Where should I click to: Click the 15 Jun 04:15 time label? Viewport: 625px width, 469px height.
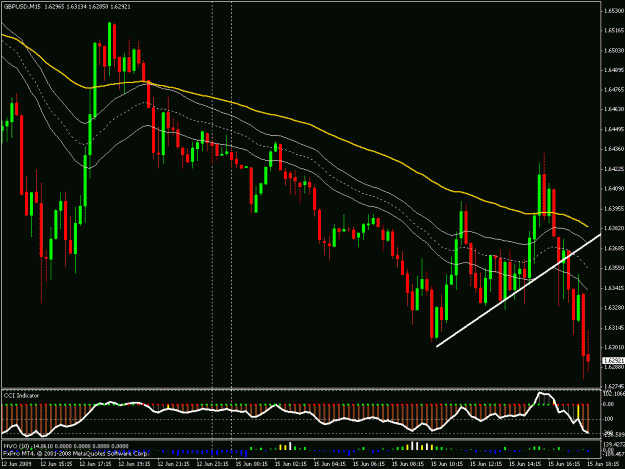click(x=330, y=464)
